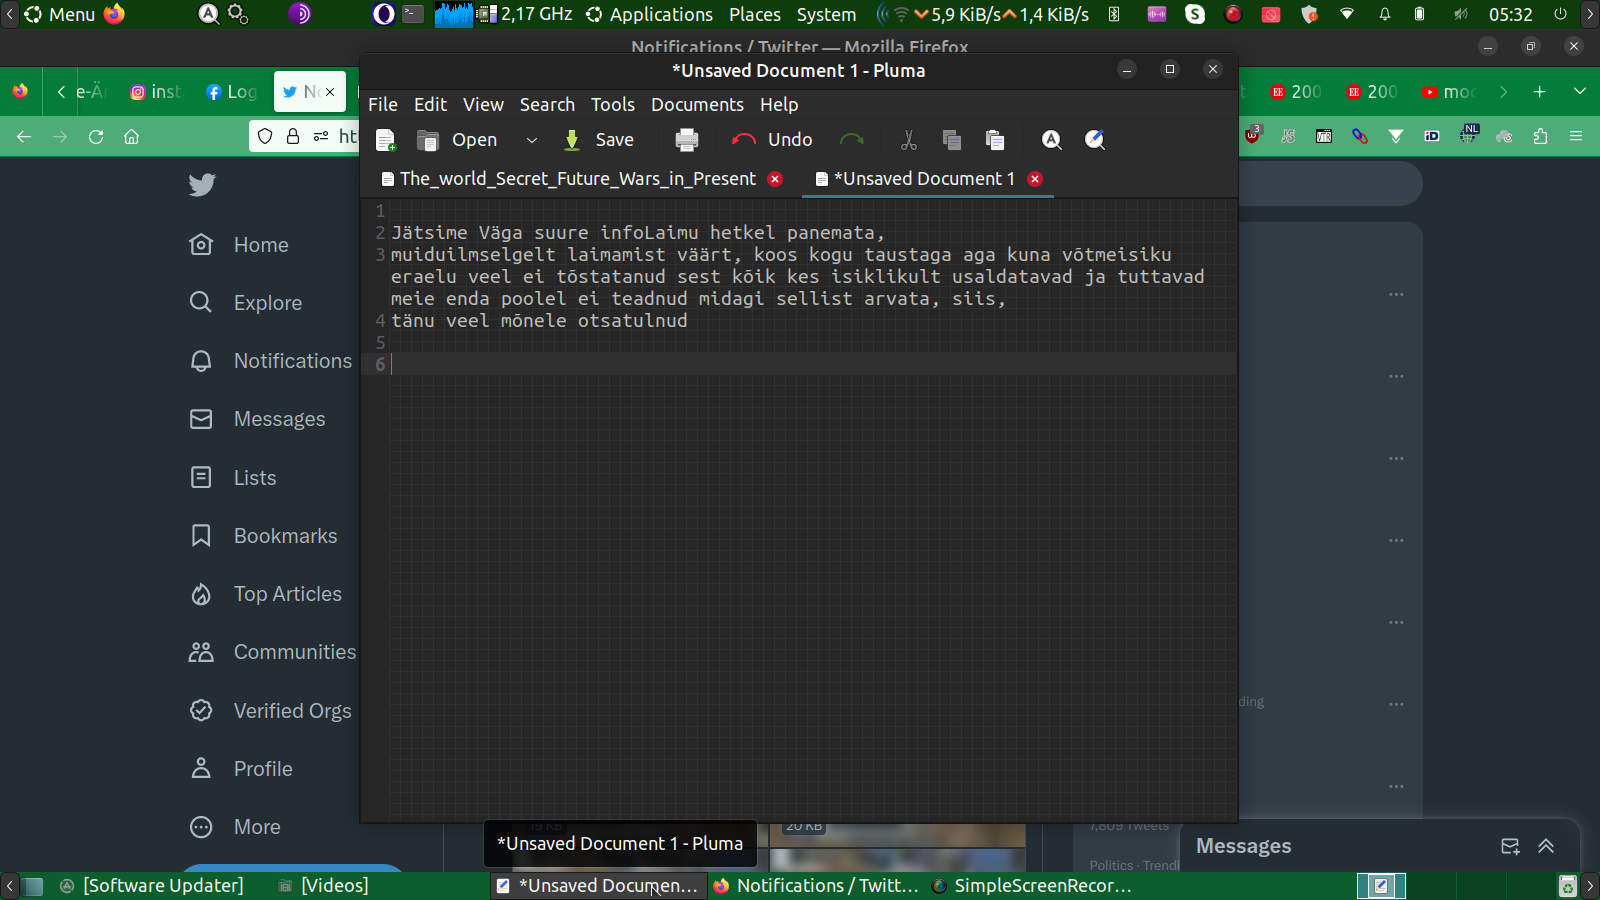Open the Firefox Extensions puzzle icon
The width and height of the screenshot is (1600, 900).
click(1540, 137)
